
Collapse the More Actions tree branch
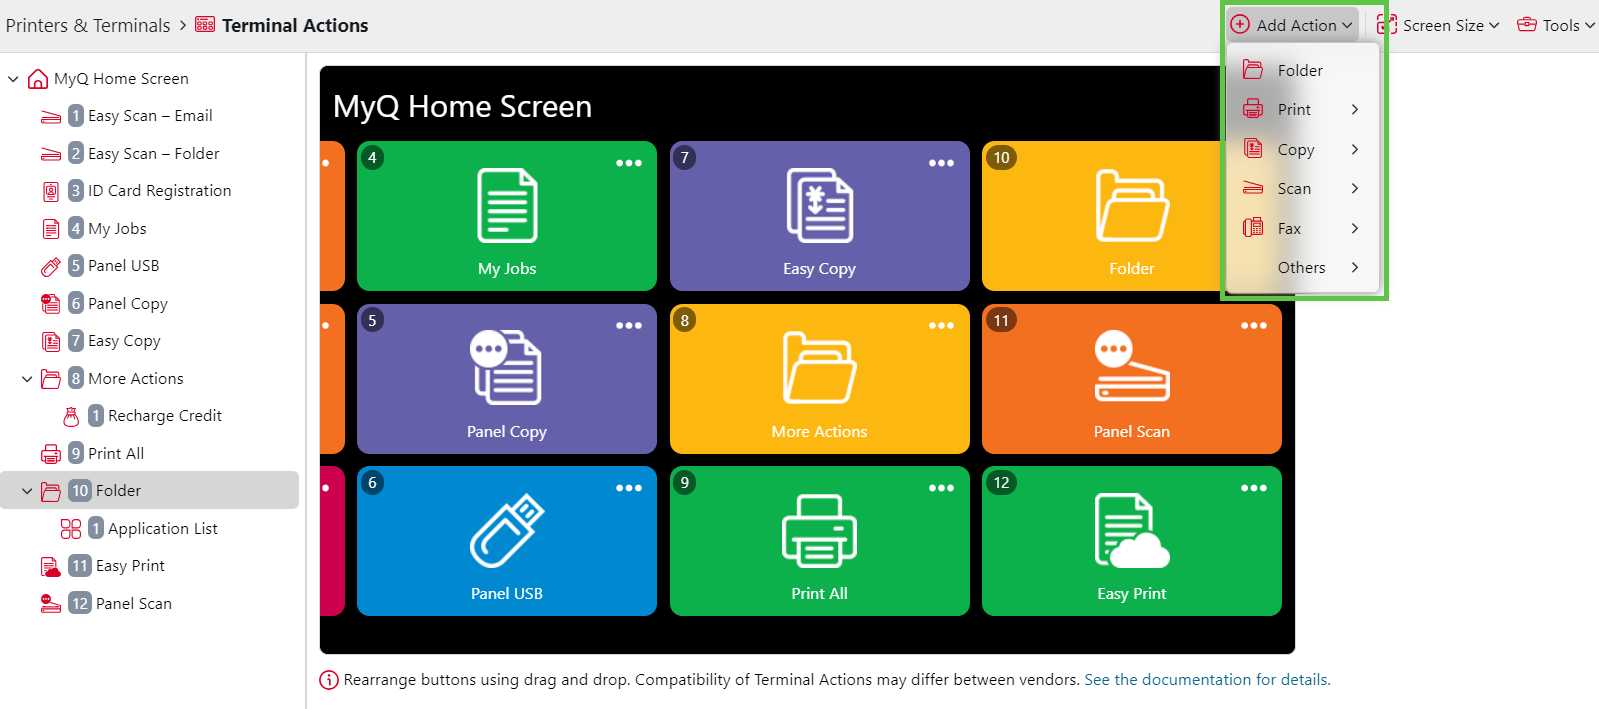(27, 379)
